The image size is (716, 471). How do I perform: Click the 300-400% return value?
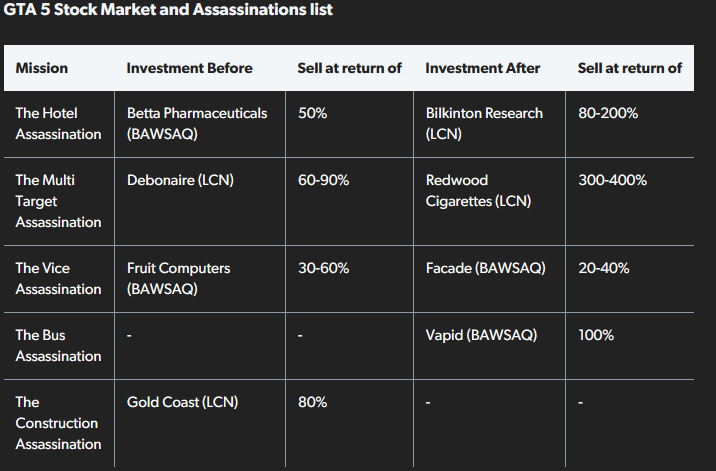pyautogui.click(x=612, y=180)
